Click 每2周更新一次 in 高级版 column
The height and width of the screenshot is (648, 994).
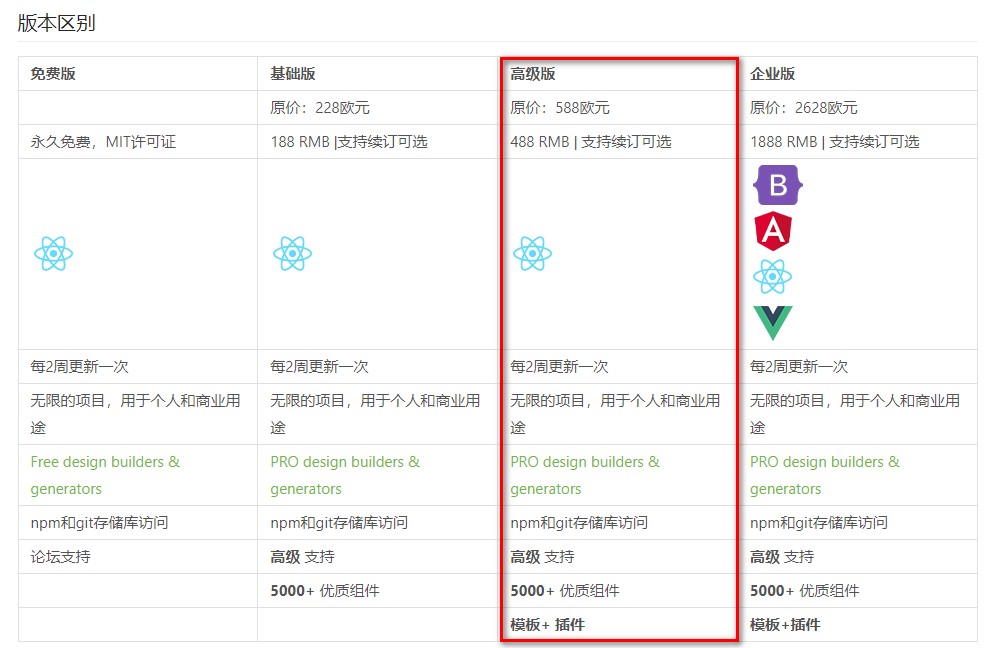(559, 366)
